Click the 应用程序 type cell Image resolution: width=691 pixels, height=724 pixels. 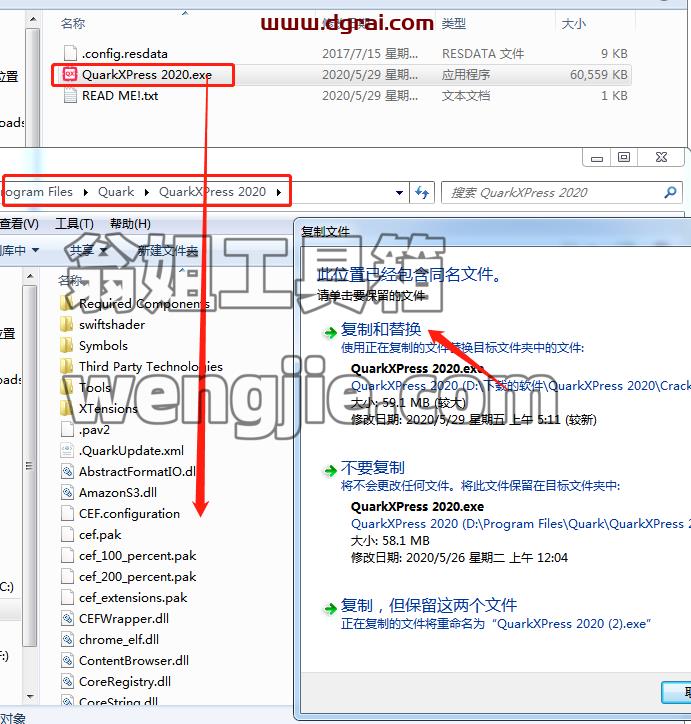tap(466, 74)
